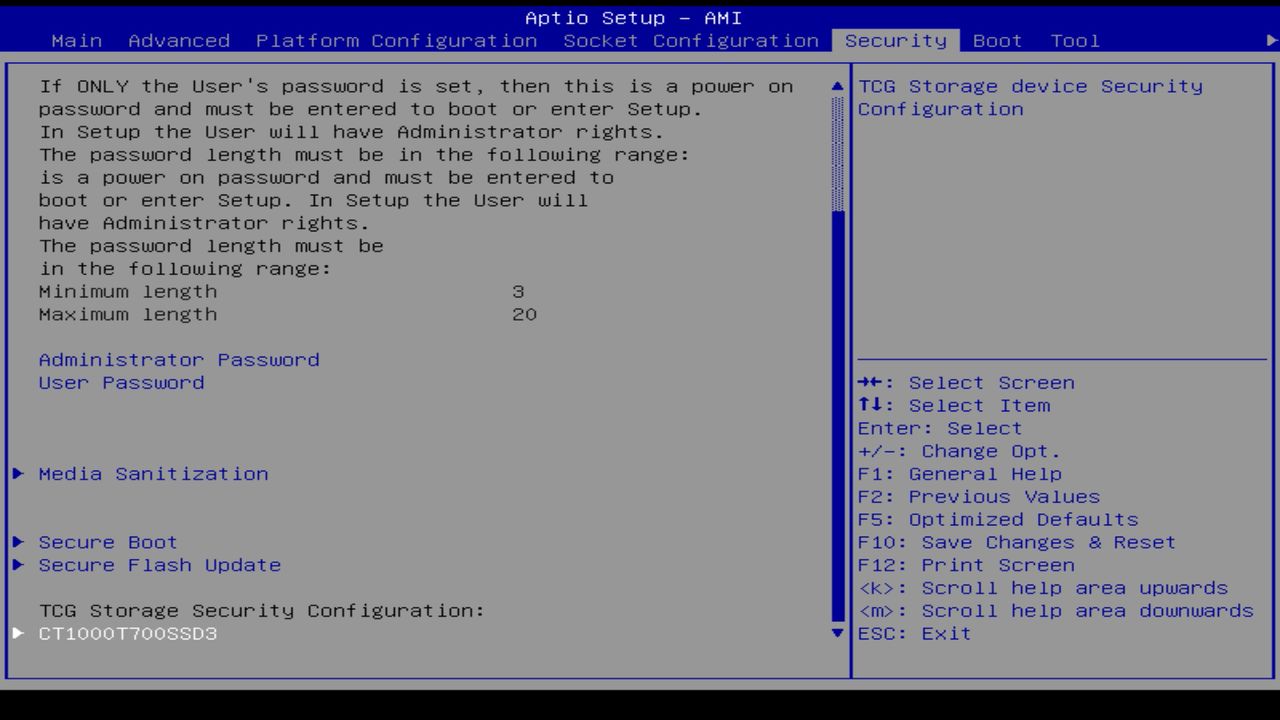The width and height of the screenshot is (1280, 720).
Task: Open the Secure Flash Update submenu
Action: [159, 565]
